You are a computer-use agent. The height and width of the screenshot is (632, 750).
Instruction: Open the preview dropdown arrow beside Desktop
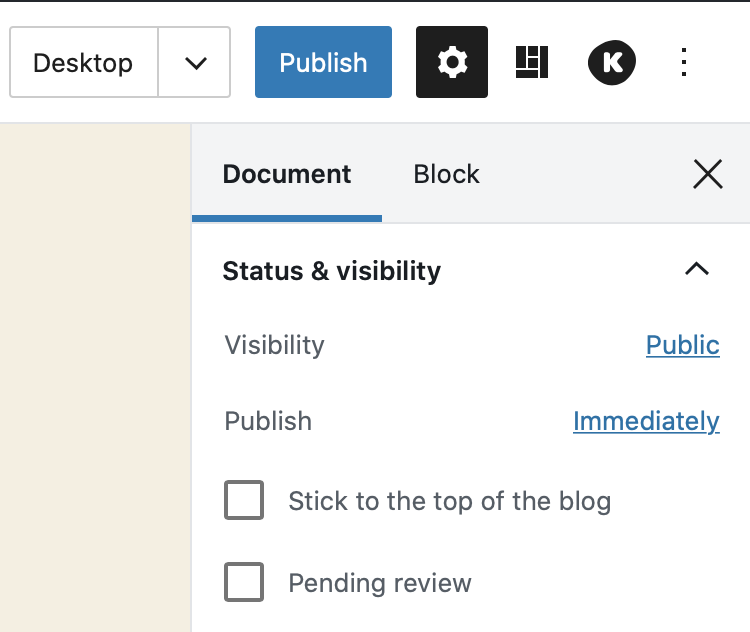point(195,62)
